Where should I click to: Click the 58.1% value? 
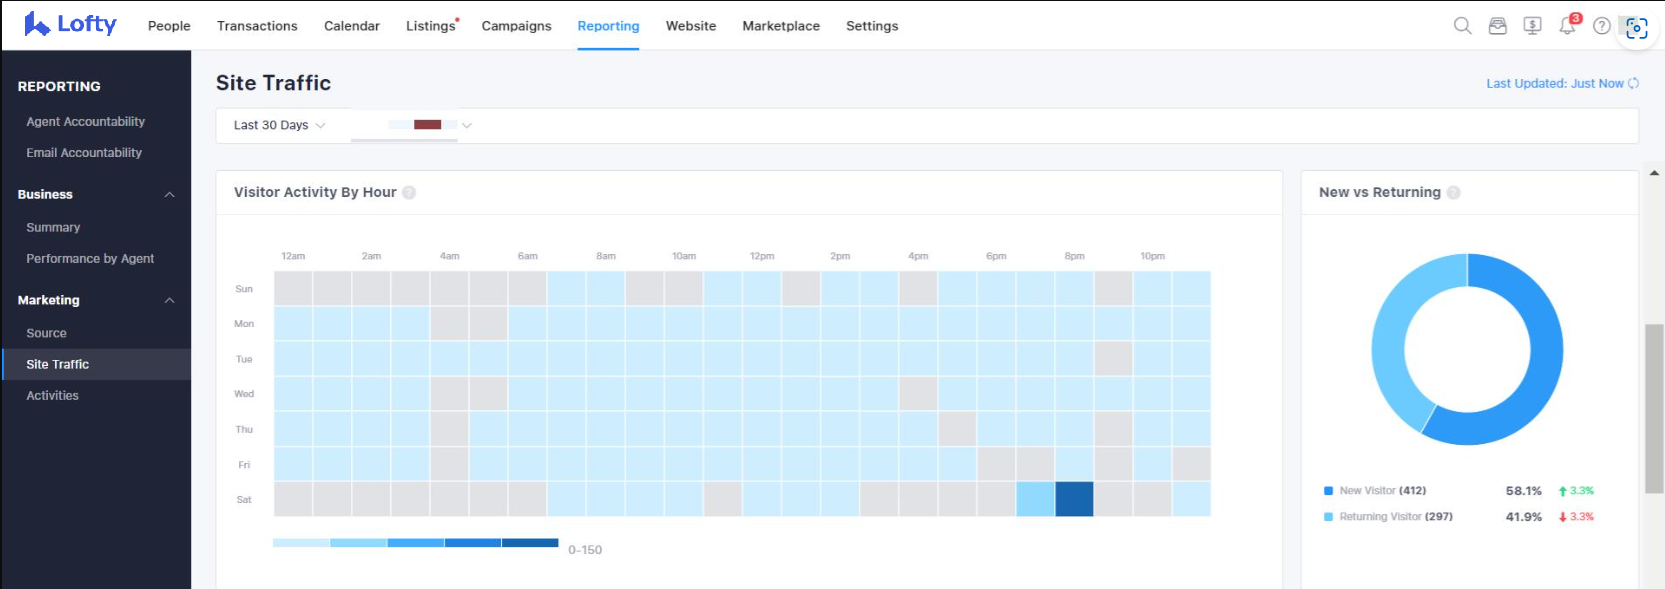[1524, 491]
